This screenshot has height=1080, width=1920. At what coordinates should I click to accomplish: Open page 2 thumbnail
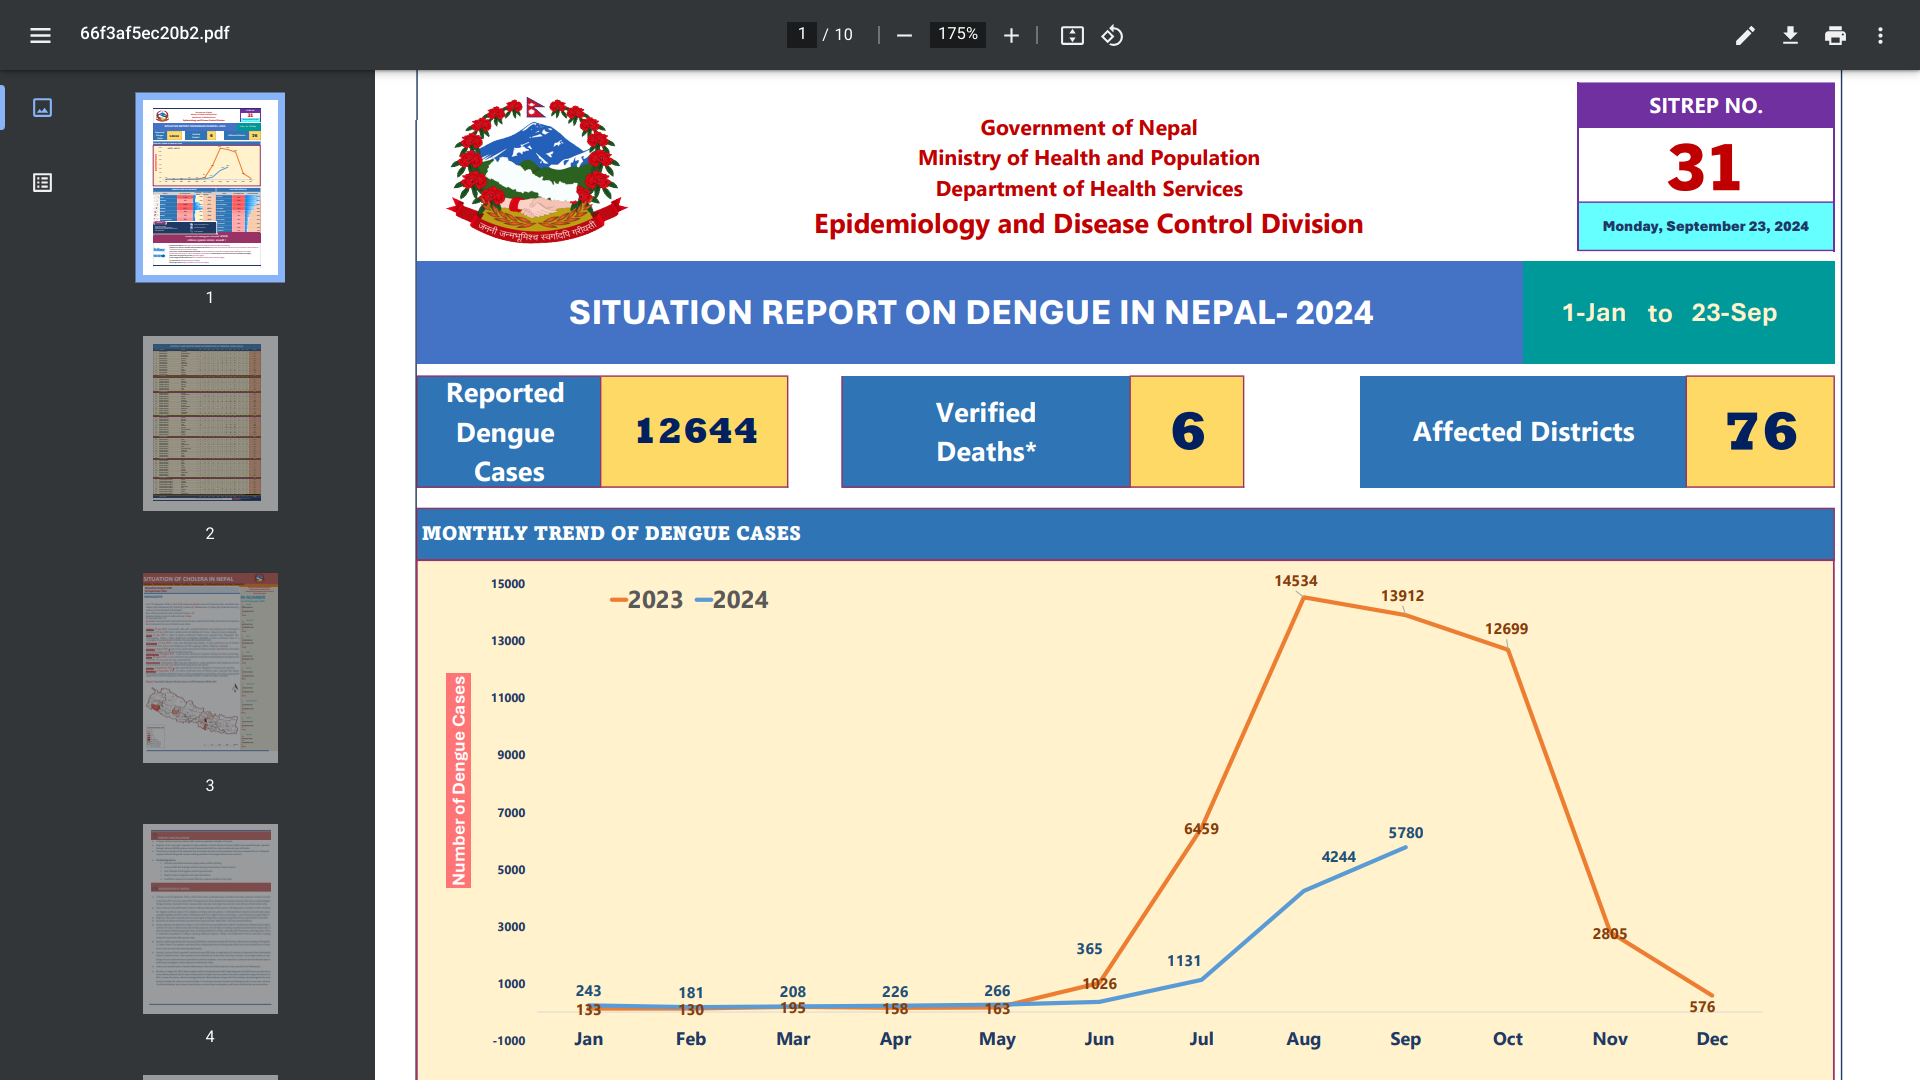(x=210, y=423)
